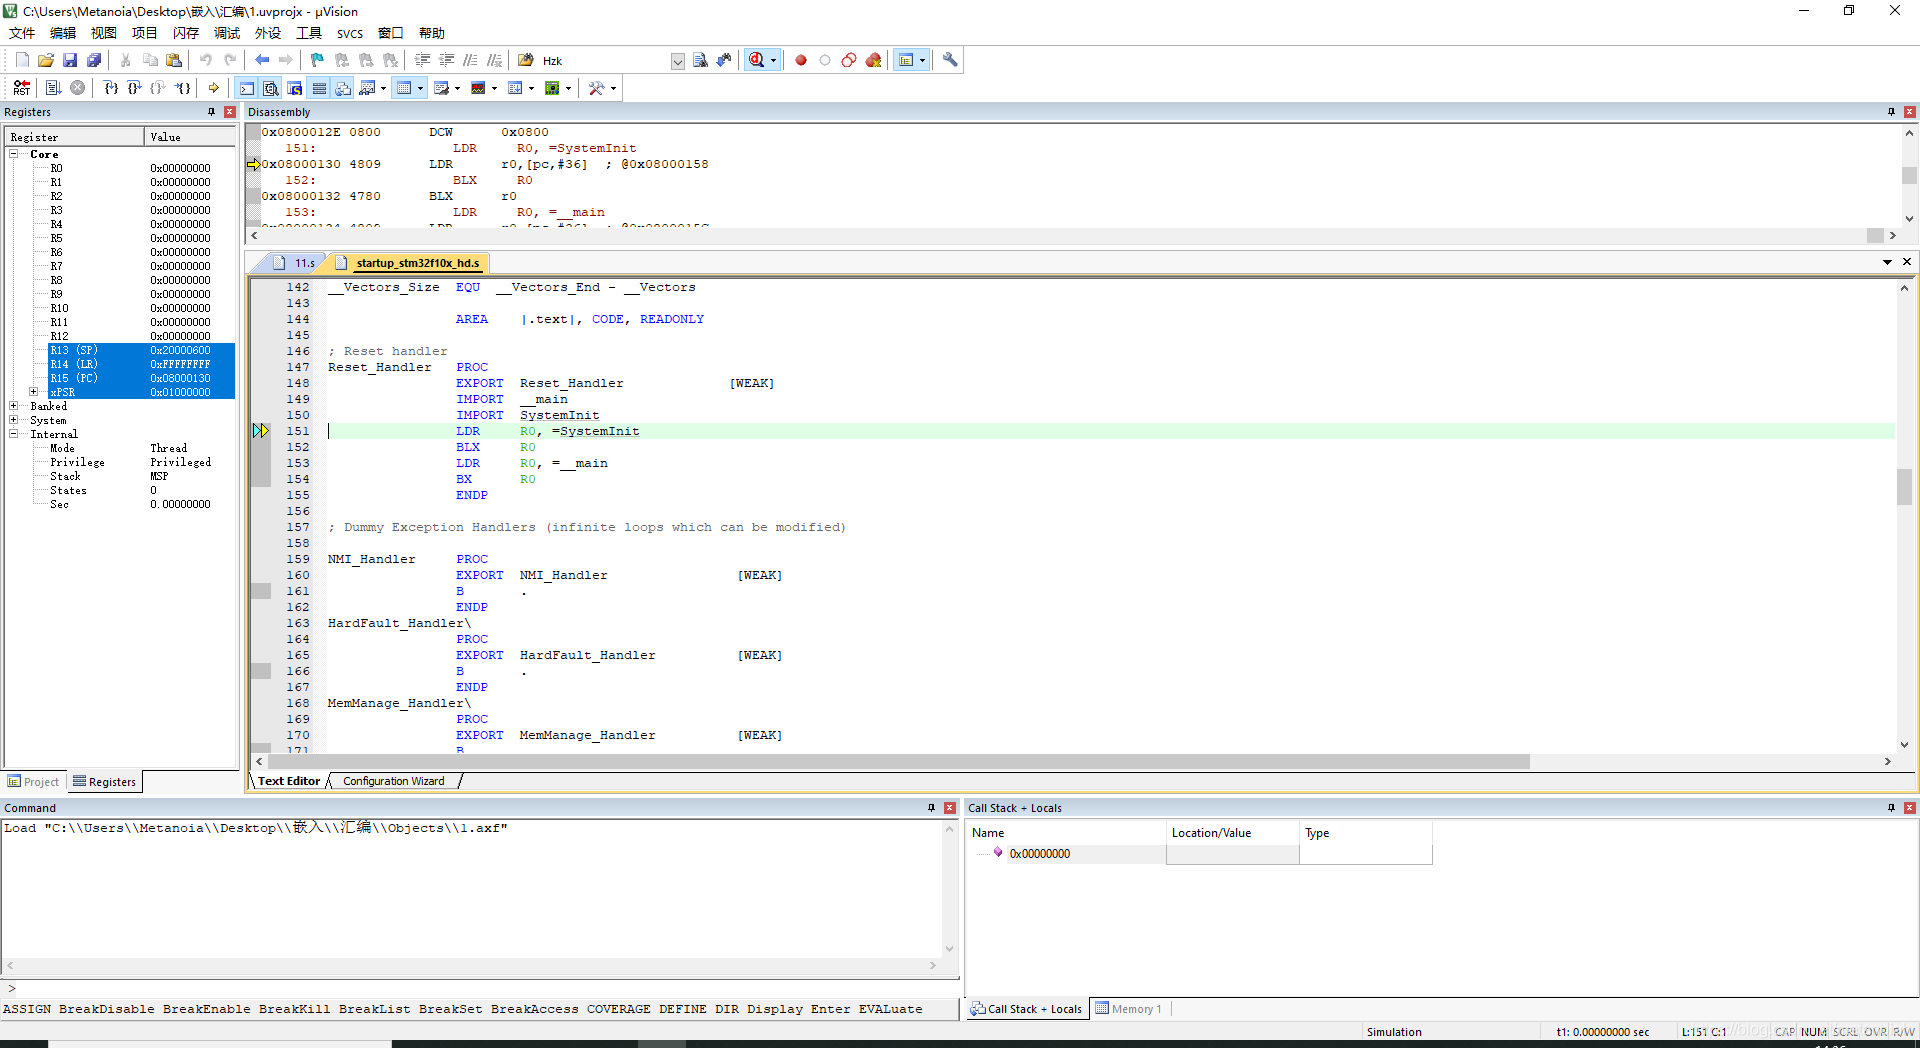Close the Command panel

(x=950, y=808)
